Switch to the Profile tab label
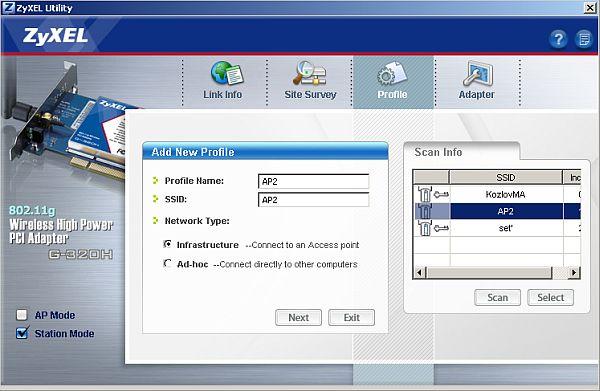The width and height of the screenshot is (600, 391). tap(392, 94)
